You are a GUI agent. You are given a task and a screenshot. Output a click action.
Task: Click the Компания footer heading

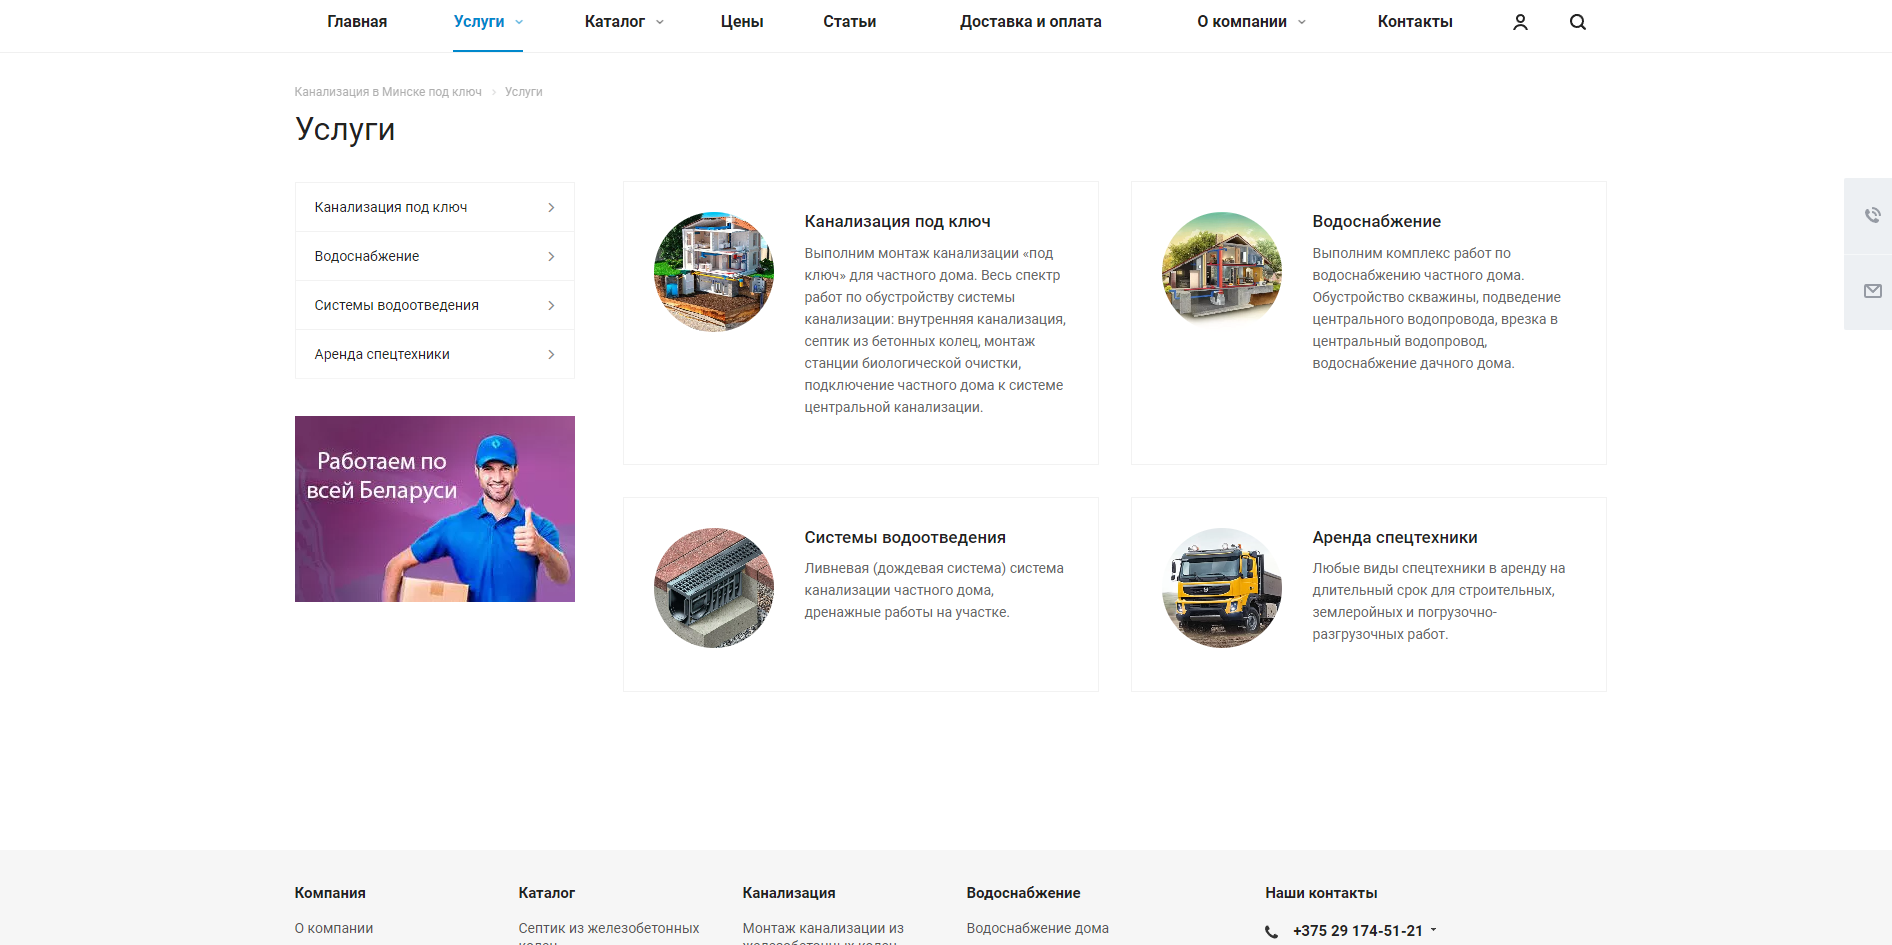(x=330, y=893)
